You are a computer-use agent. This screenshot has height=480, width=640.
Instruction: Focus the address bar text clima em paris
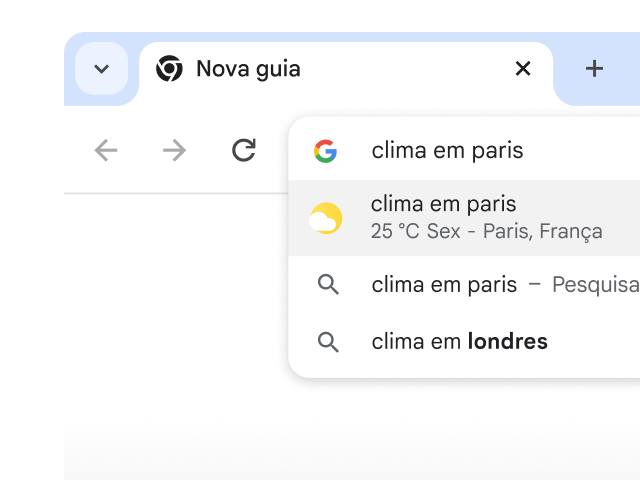447,151
